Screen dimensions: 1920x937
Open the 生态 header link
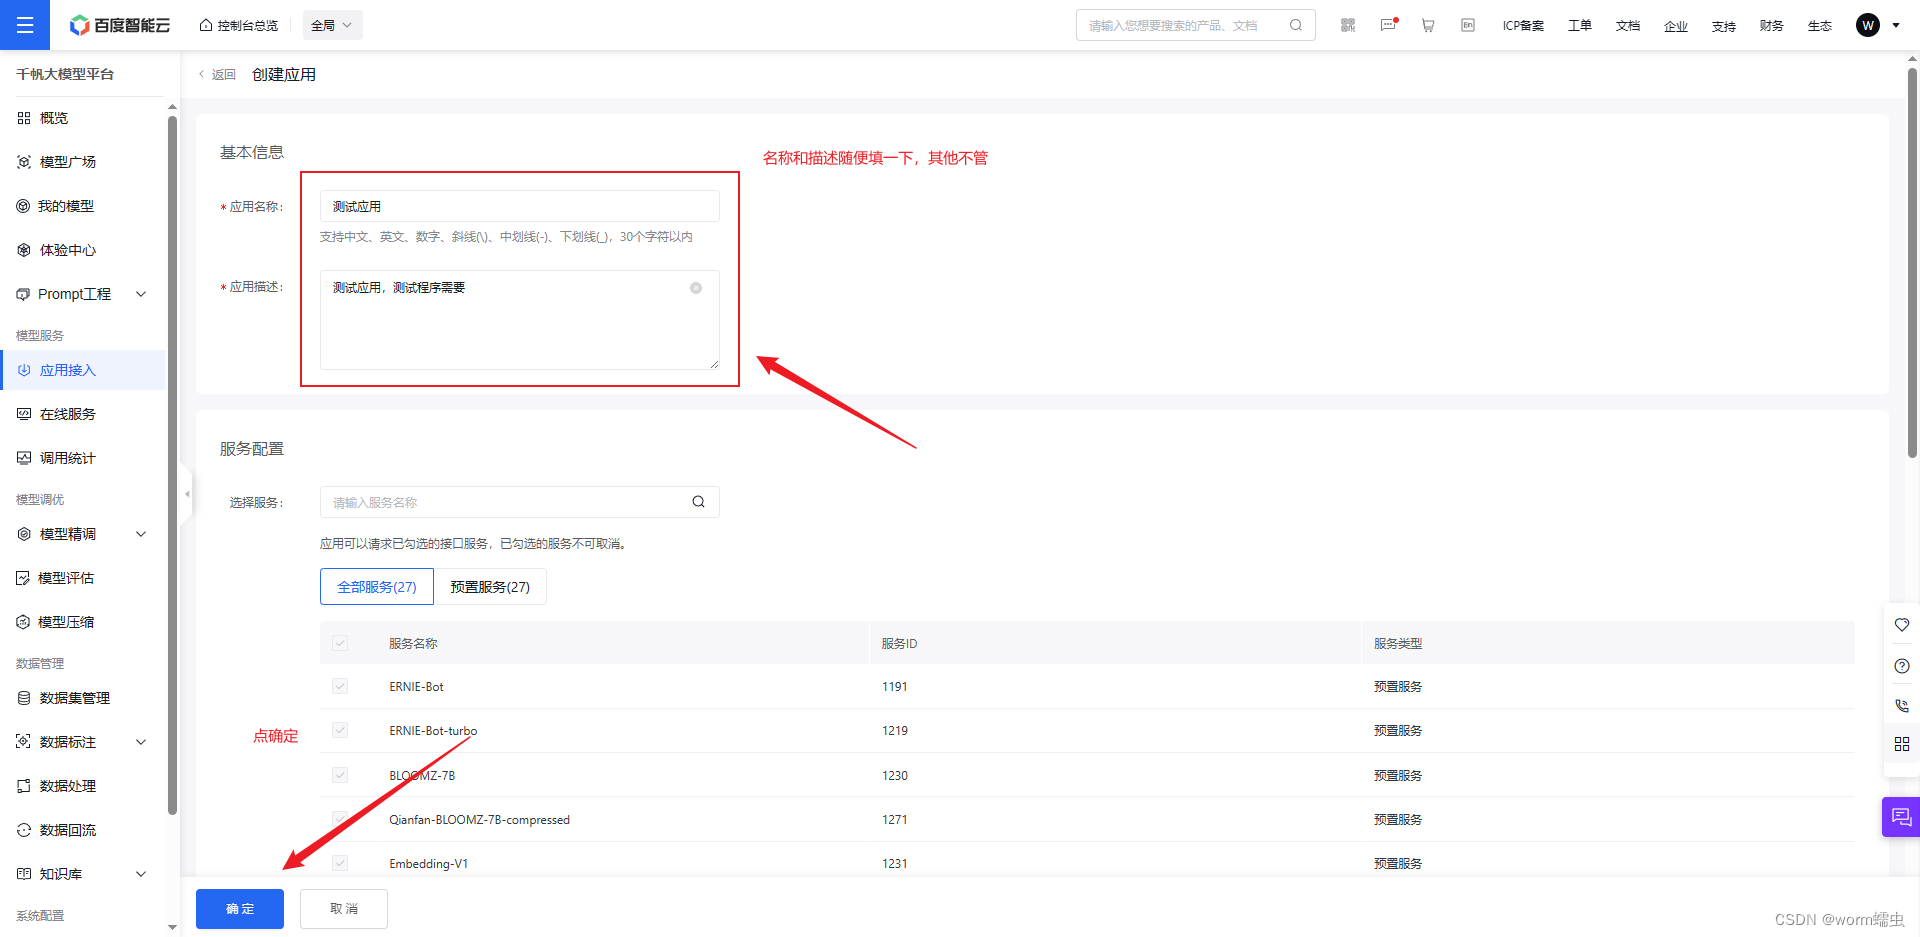(1820, 26)
